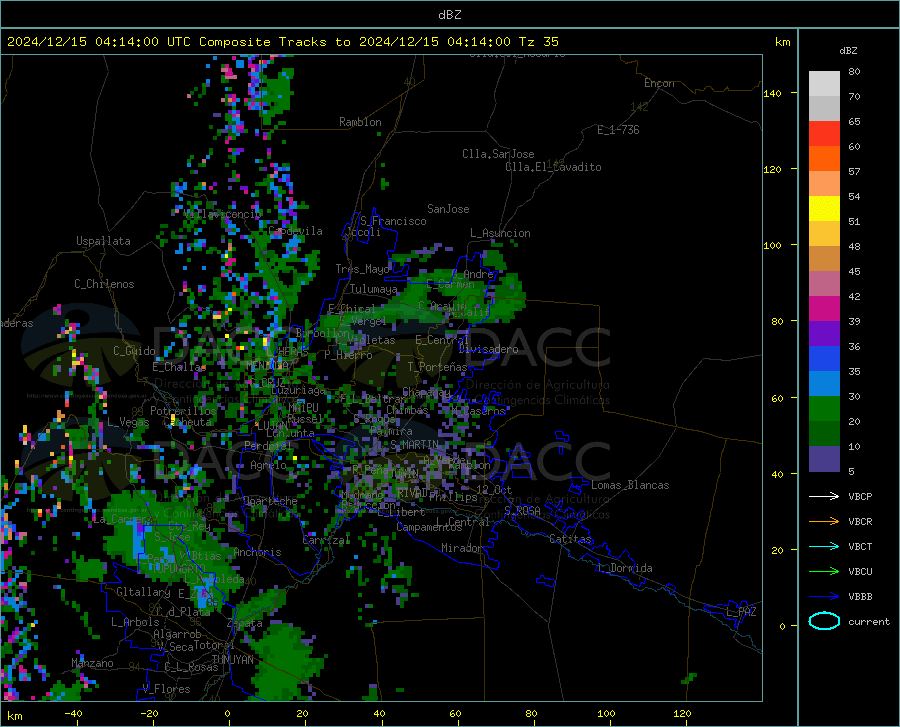The image size is (900, 727).
Task: Click the 'dBZ' title at the top
Action: [x=449, y=15]
